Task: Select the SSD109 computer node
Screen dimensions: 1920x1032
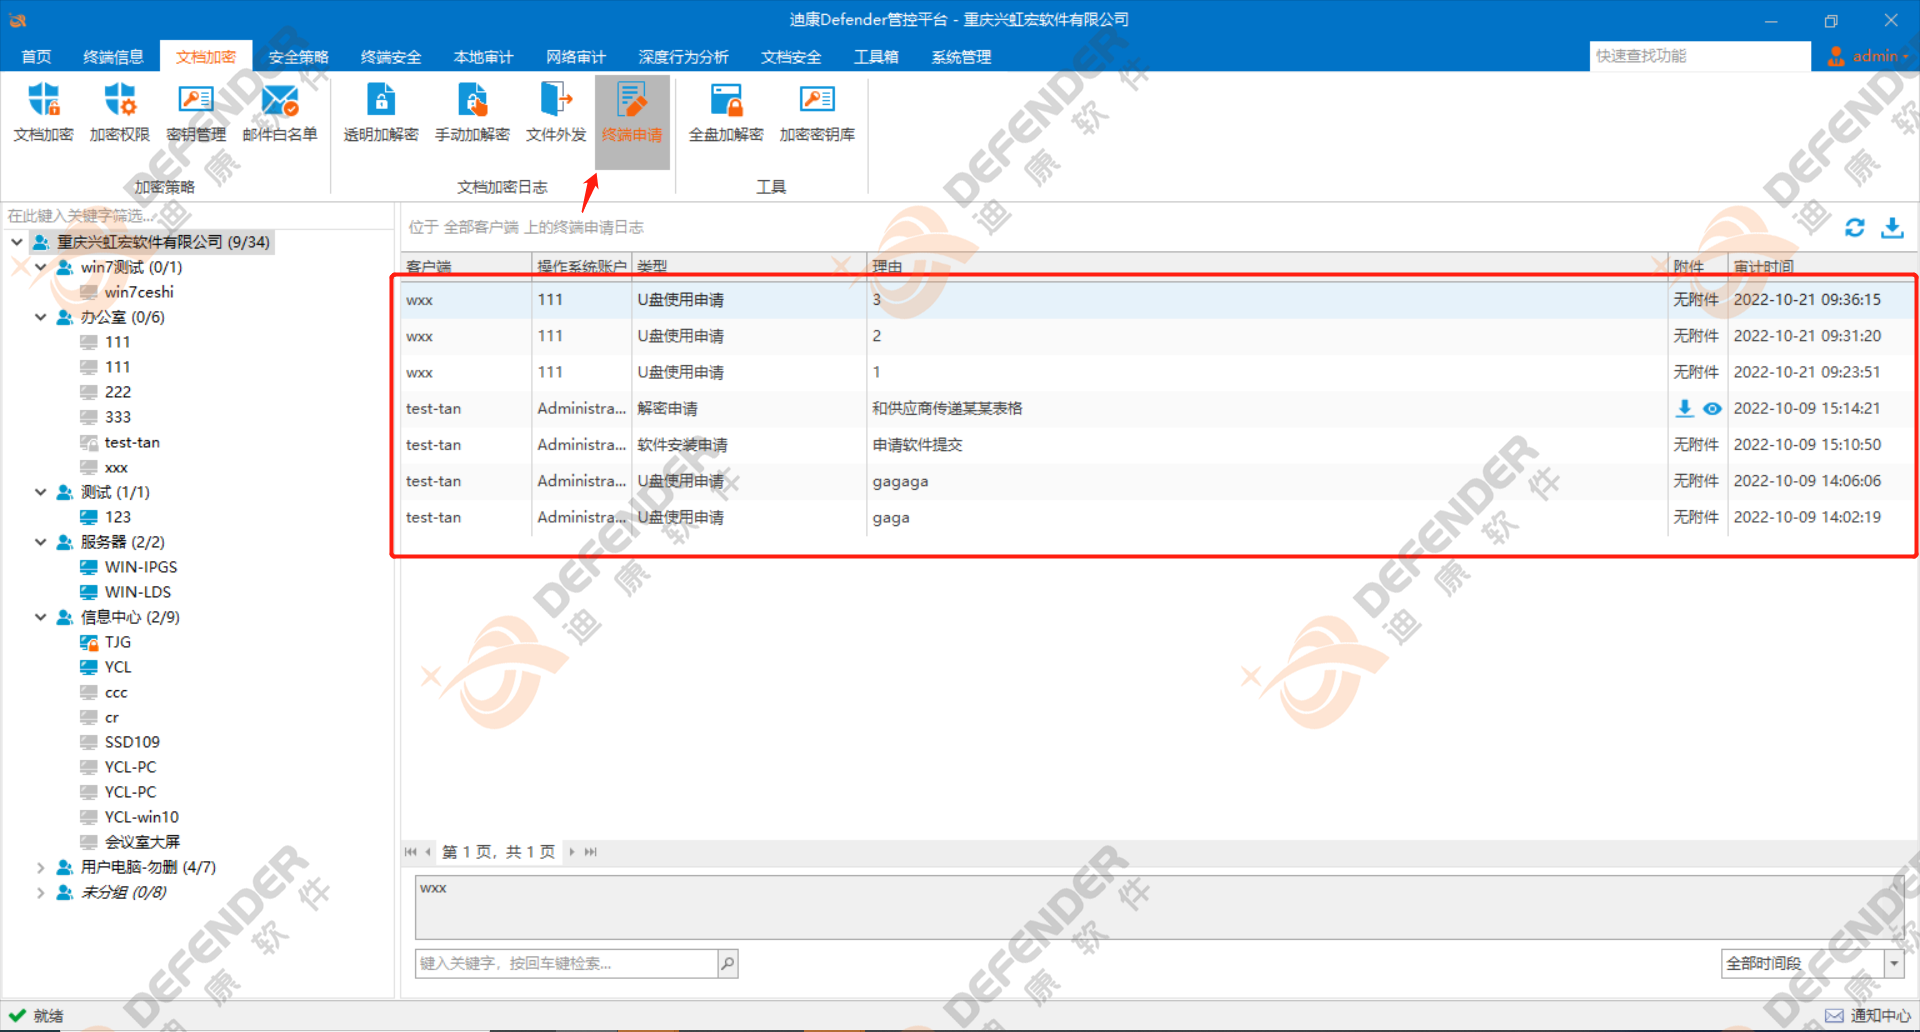Action: point(132,742)
